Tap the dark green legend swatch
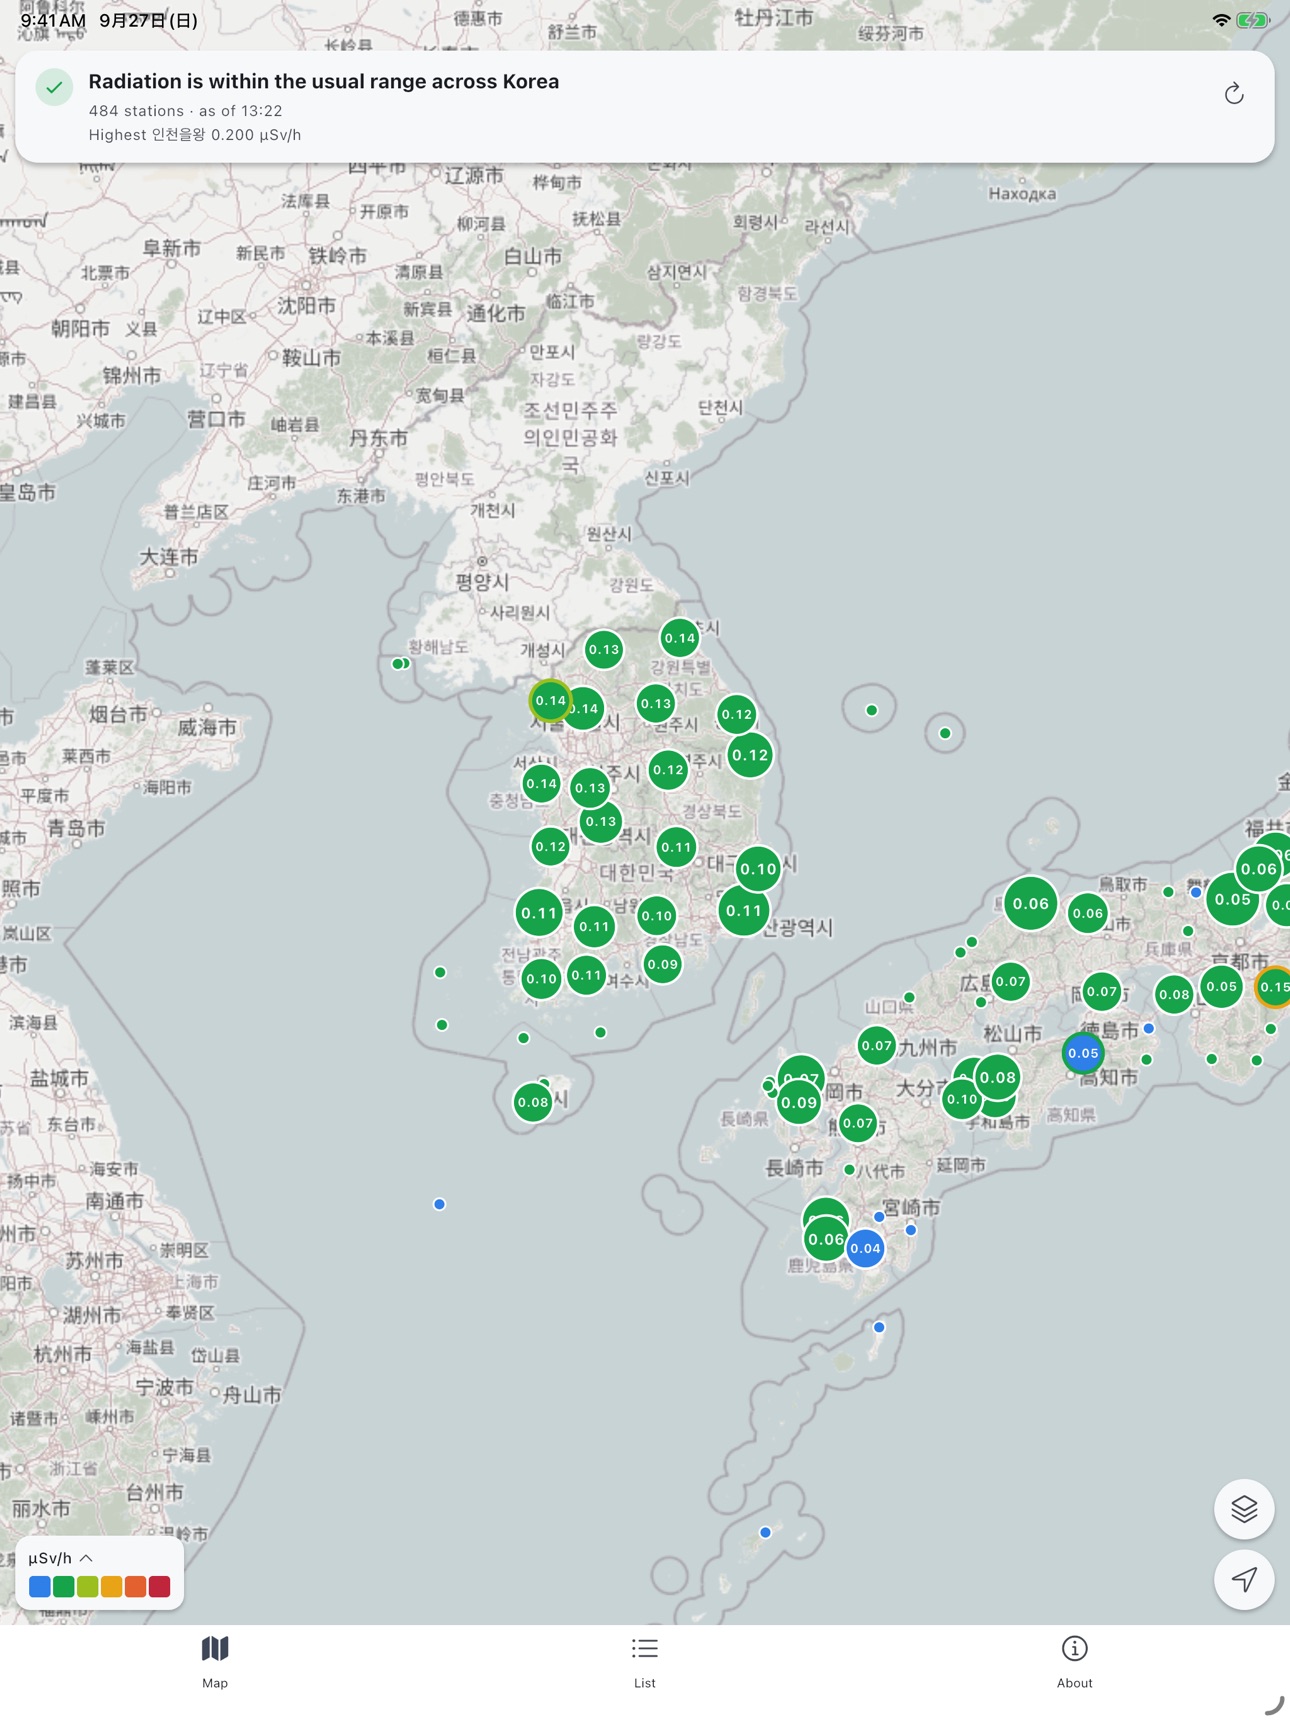Image resolution: width=1290 pixels, height=1721 pixels. [x=64, y=1586]
